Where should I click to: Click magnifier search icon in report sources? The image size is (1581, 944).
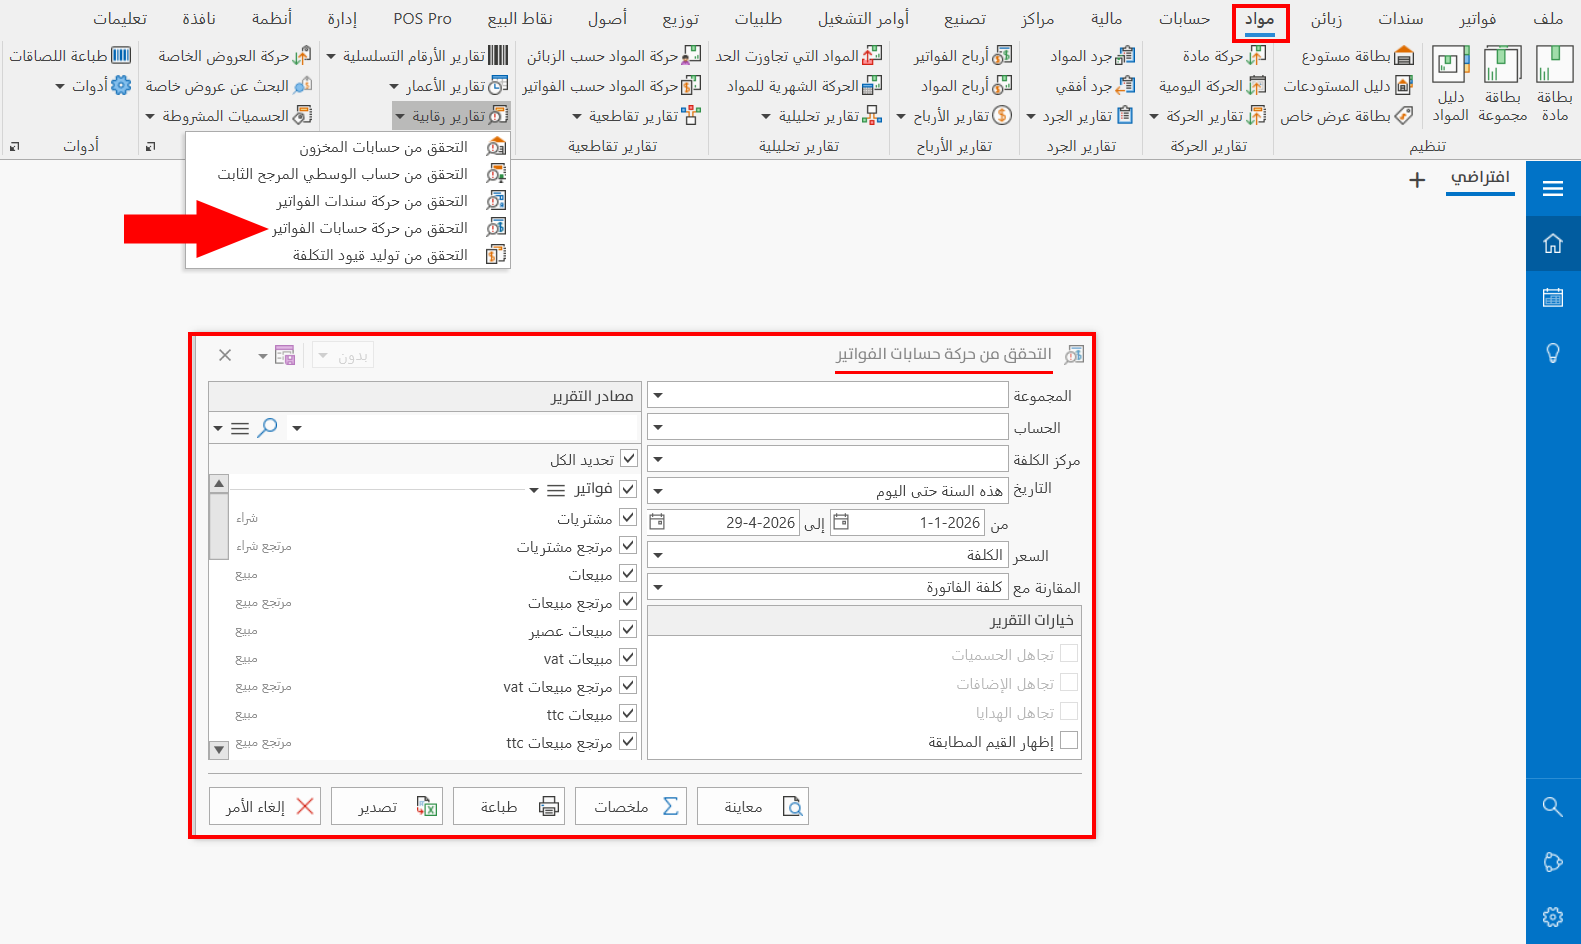pyautogui.click(x=267, y=428)
